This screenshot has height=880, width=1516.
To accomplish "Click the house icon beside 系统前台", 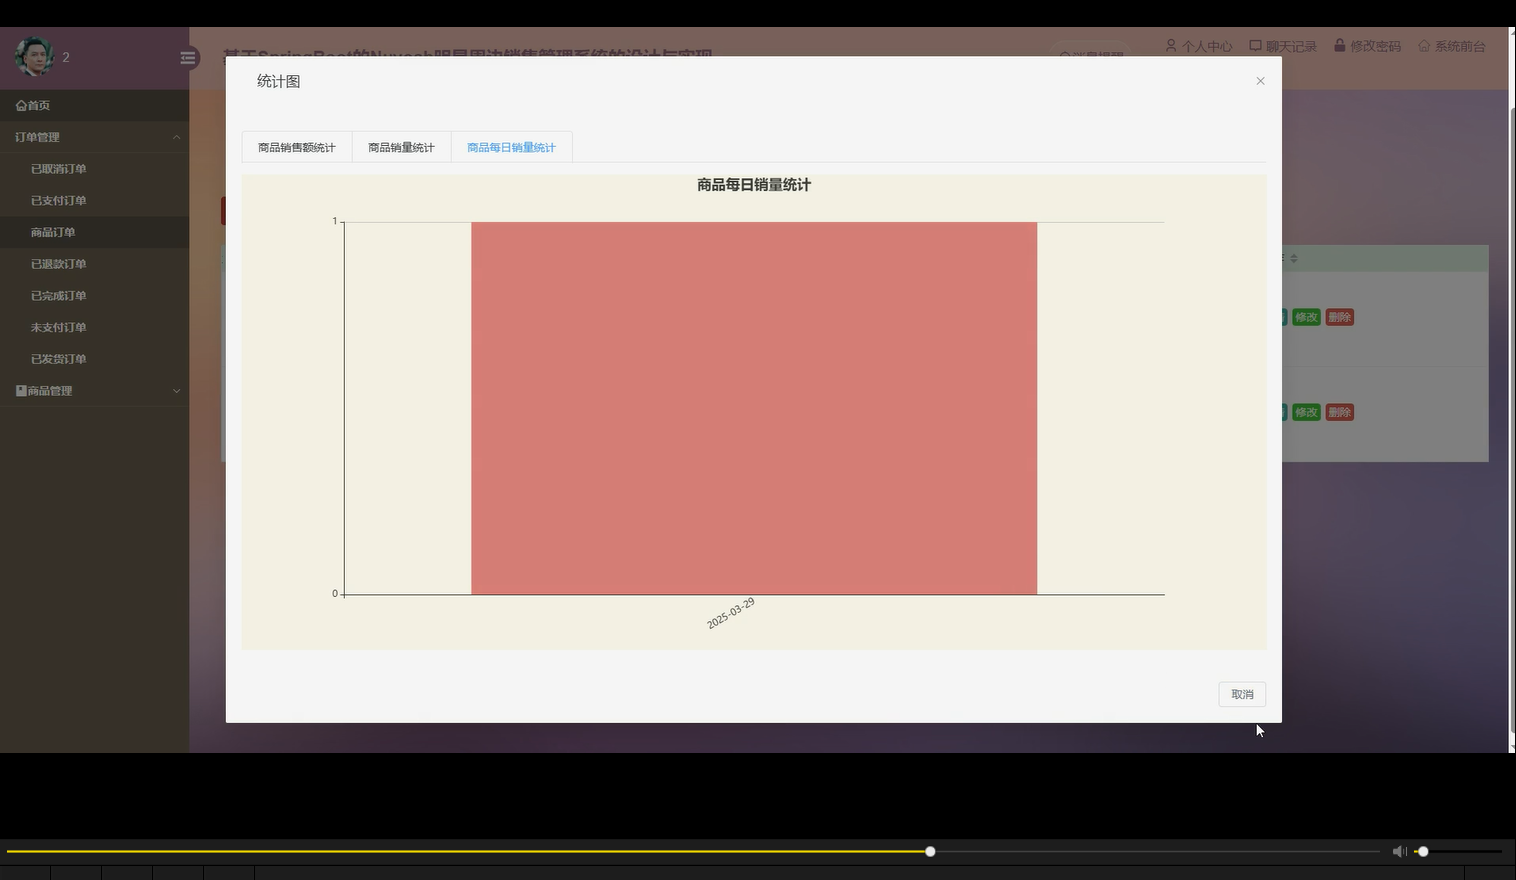I will pyautogui.click(x=1424, y=46).
